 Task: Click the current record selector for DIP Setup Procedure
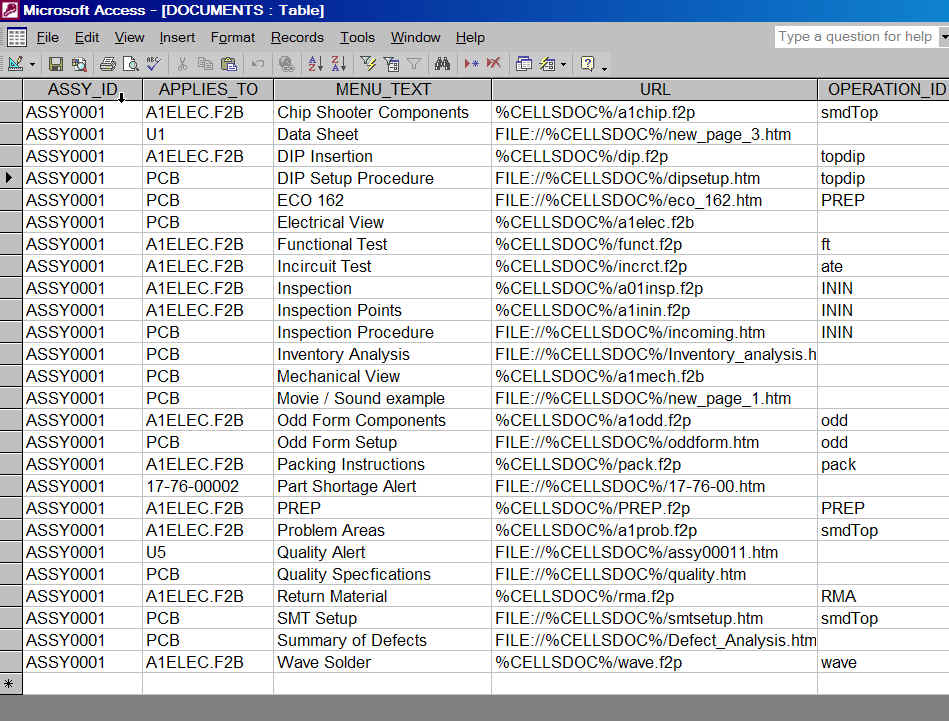click(x=11, y=178)
